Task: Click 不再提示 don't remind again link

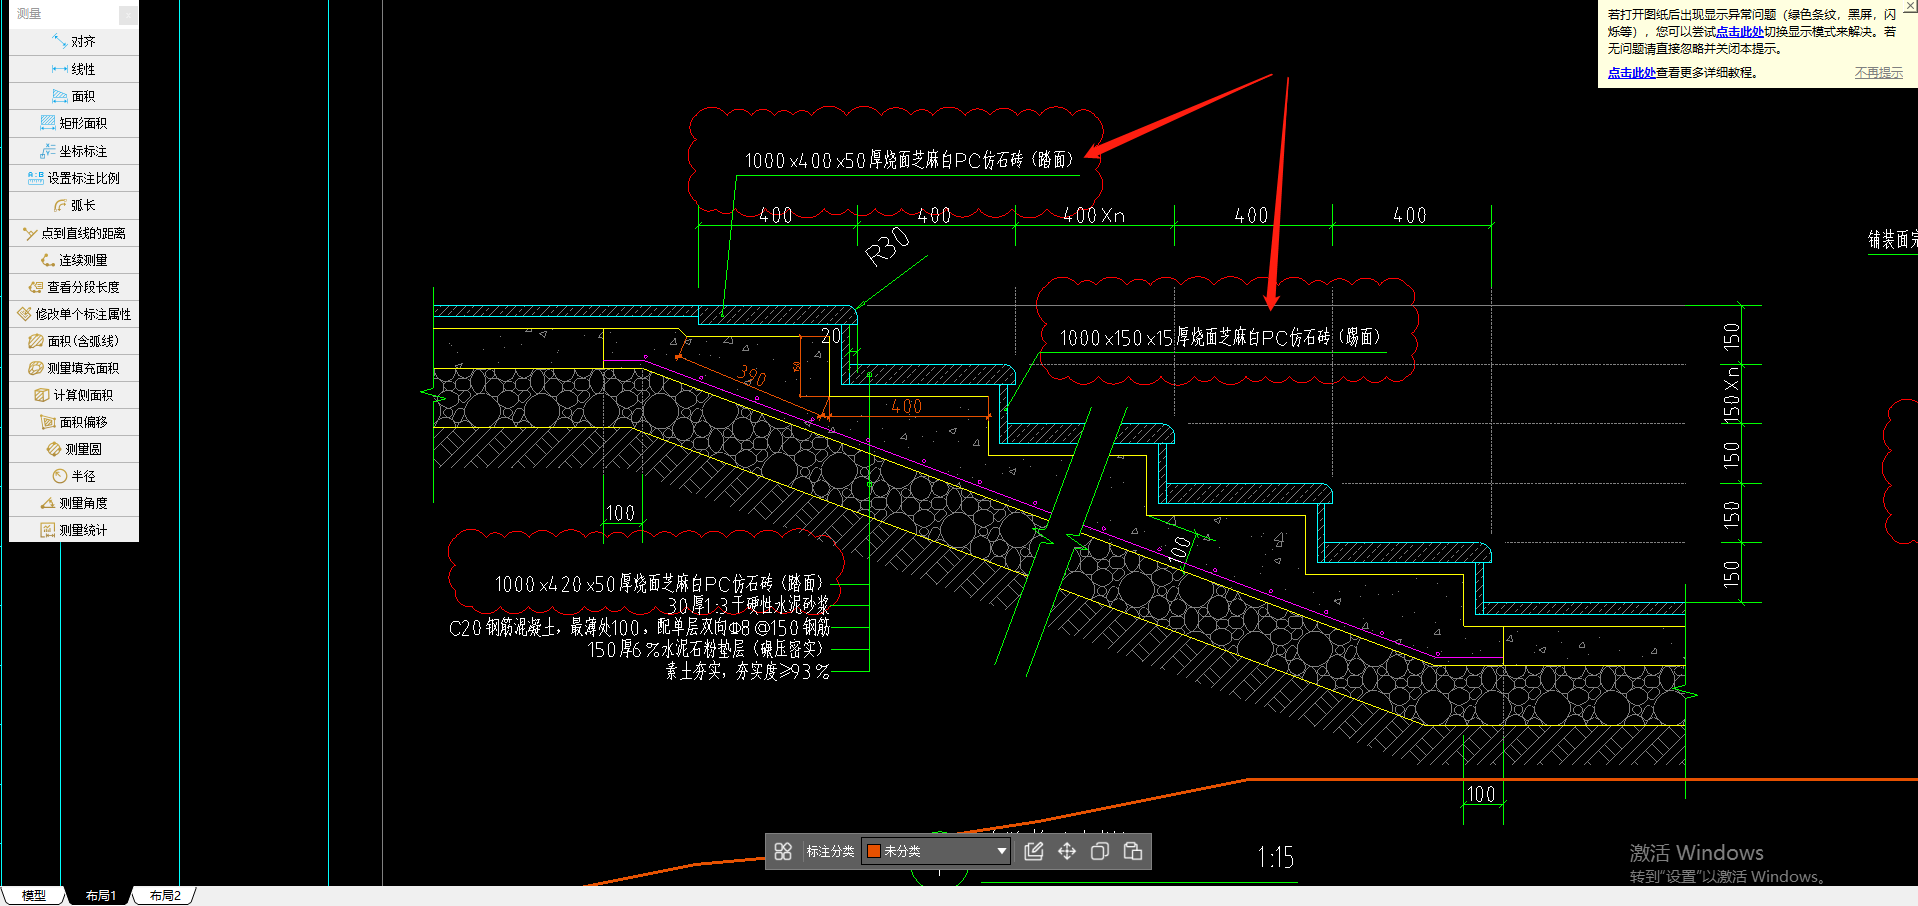Action: pos(1879,73)
